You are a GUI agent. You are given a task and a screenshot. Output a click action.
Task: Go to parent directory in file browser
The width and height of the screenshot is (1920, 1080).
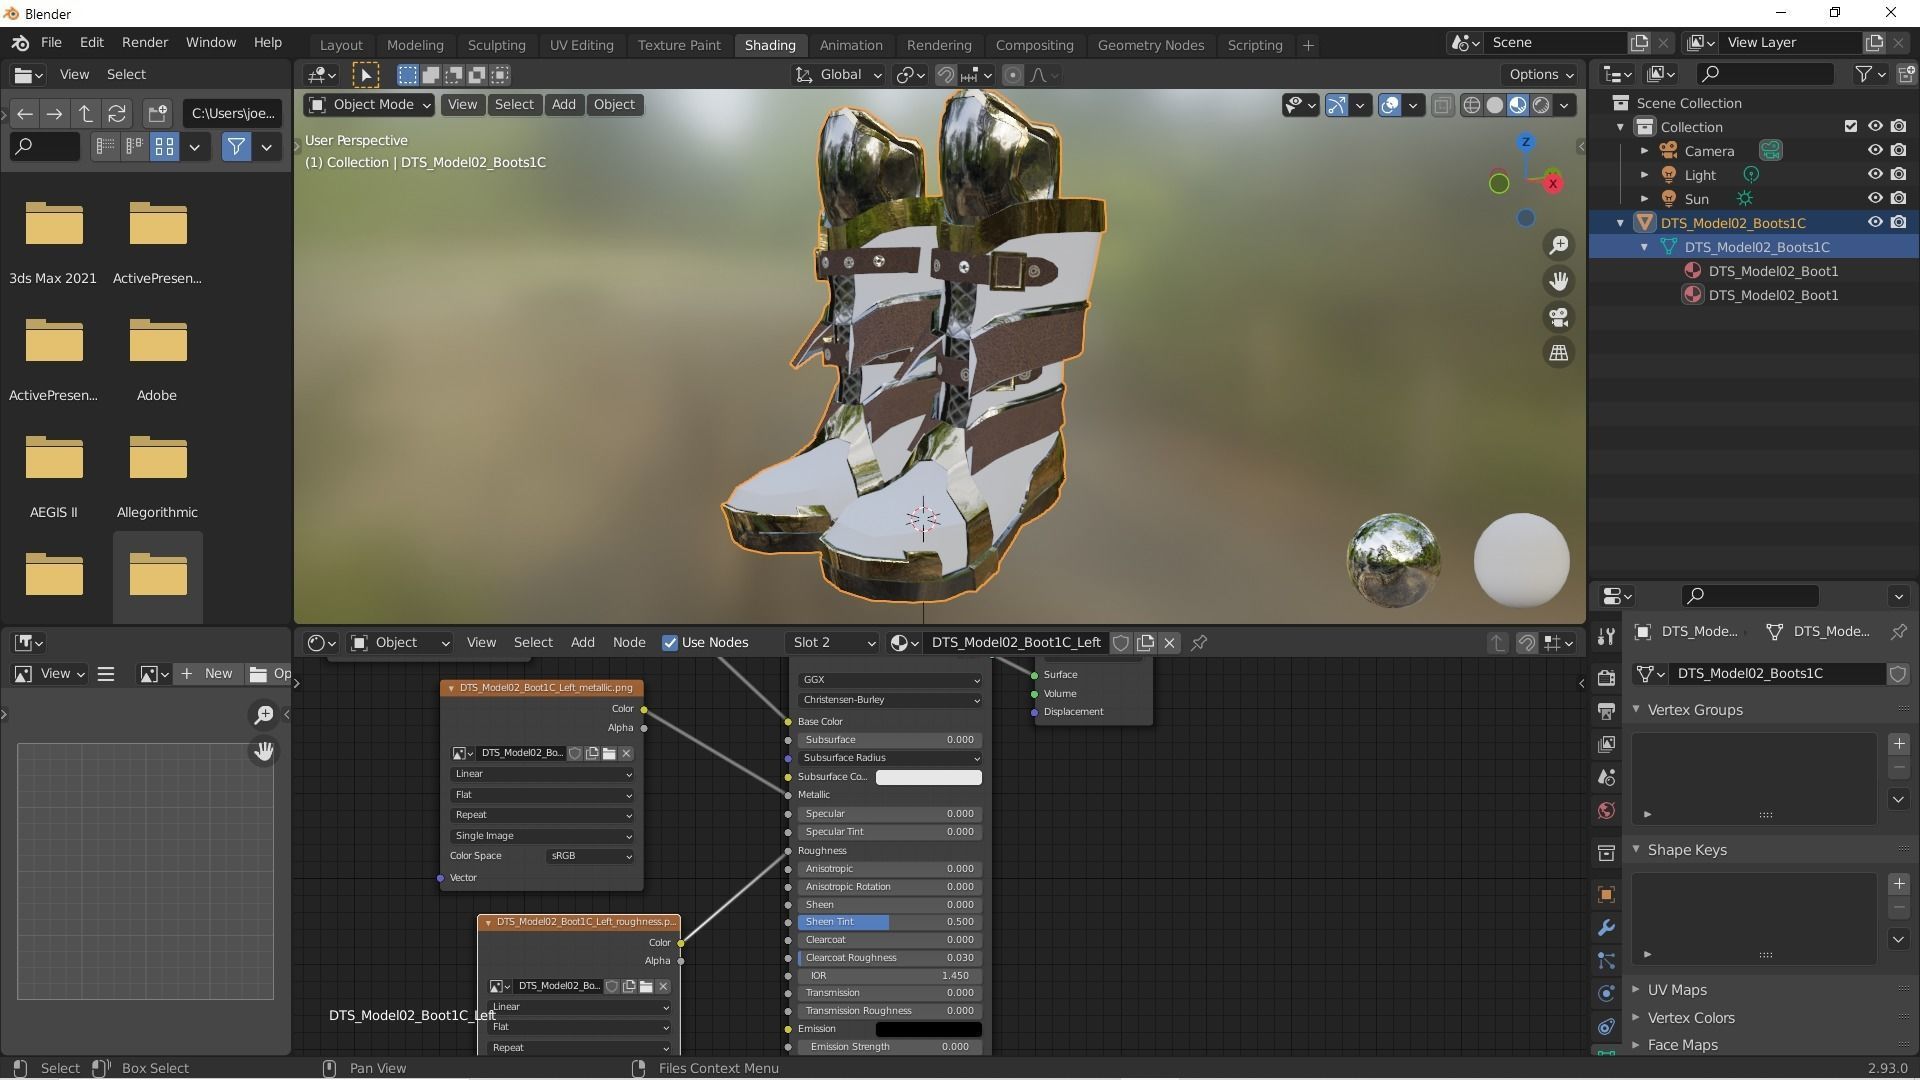point(86,114)
